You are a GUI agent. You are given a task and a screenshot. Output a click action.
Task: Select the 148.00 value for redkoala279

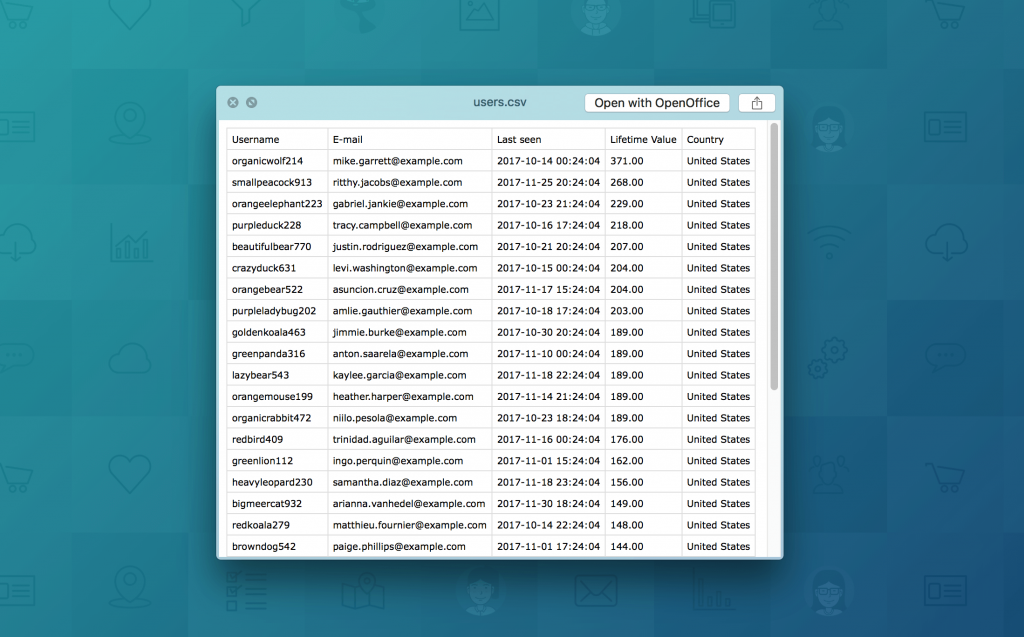click(x=627, y=526)
